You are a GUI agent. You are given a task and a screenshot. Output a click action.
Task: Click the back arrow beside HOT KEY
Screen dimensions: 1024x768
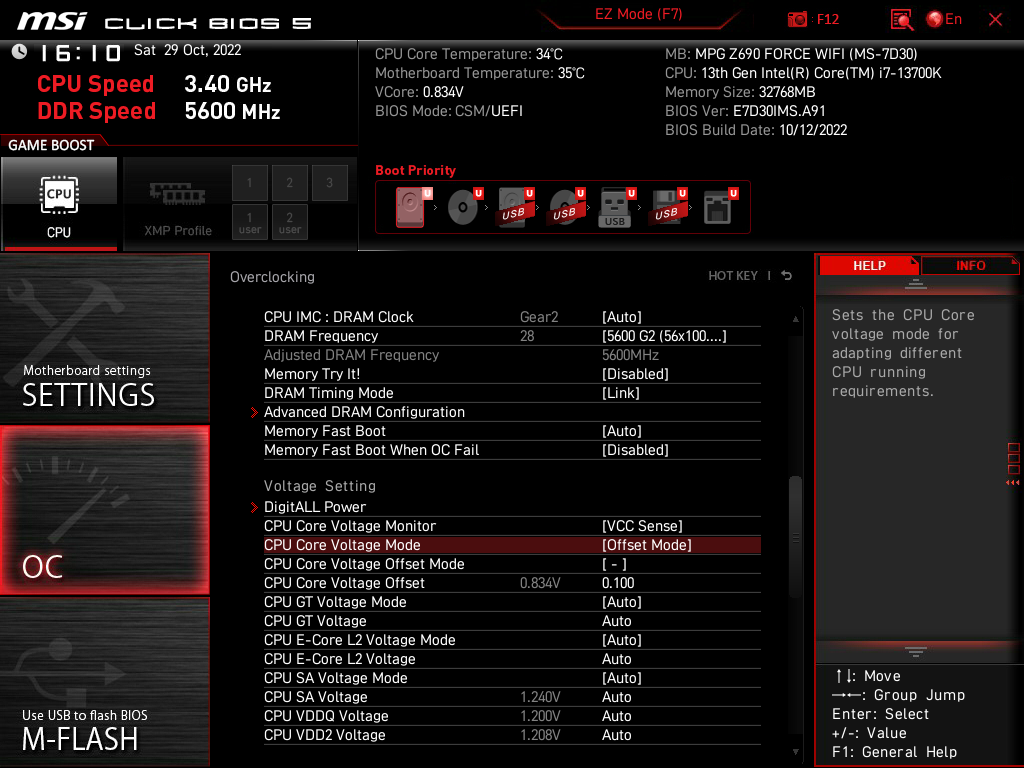(787, 276)
